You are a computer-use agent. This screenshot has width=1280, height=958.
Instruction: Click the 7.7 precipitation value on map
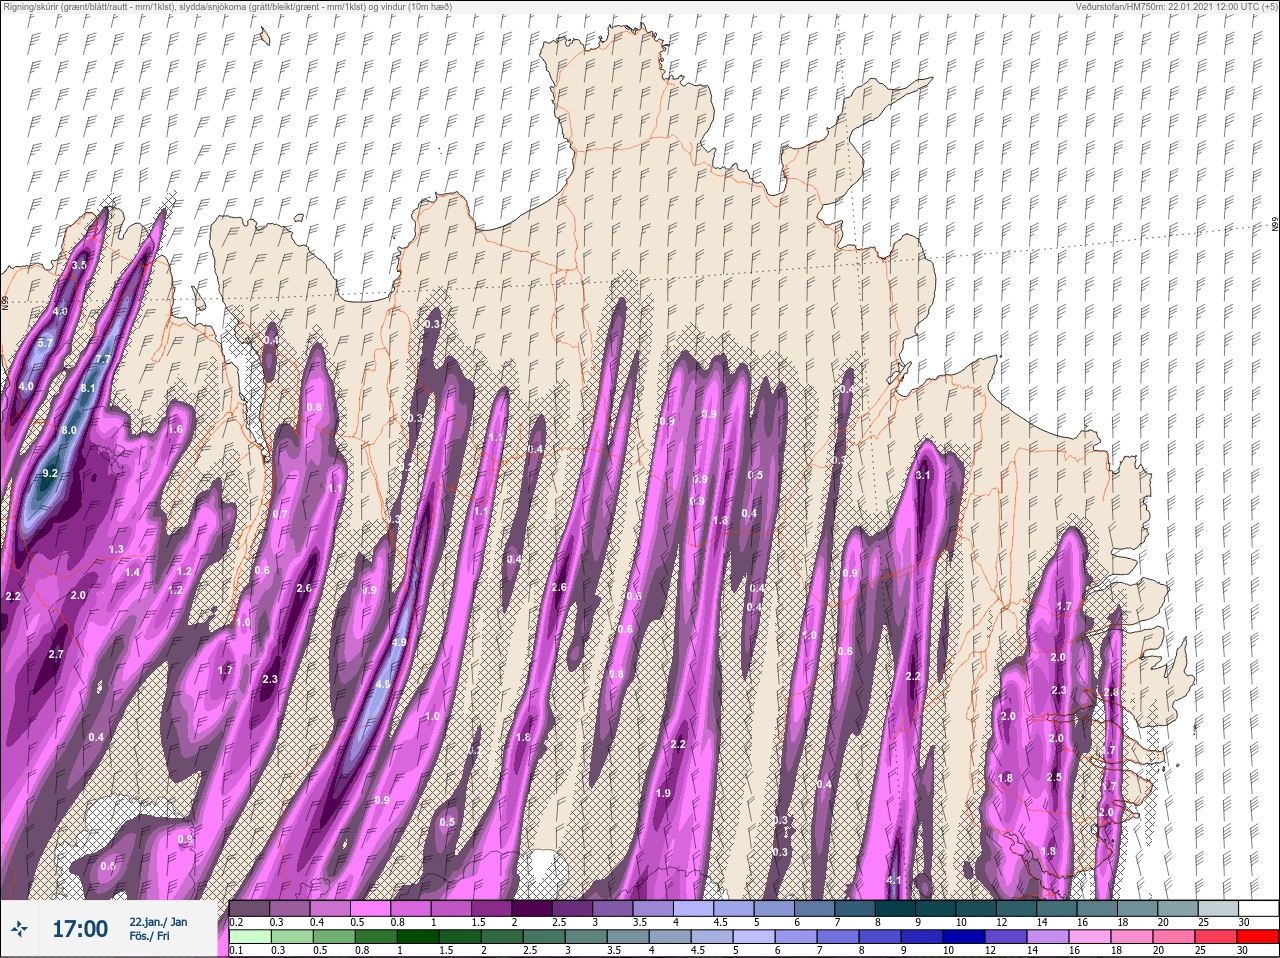pyautogui.click(x=102, y=360)
